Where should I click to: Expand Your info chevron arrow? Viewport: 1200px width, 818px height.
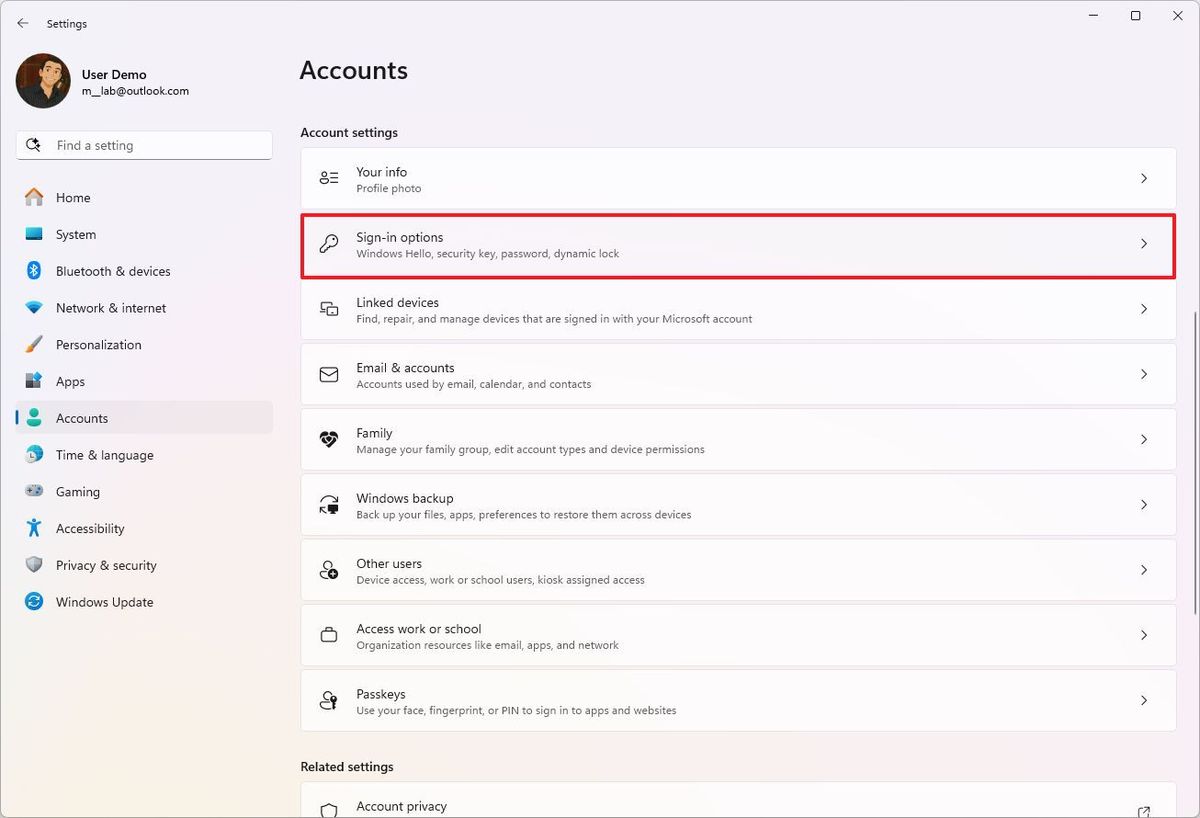1144,179
